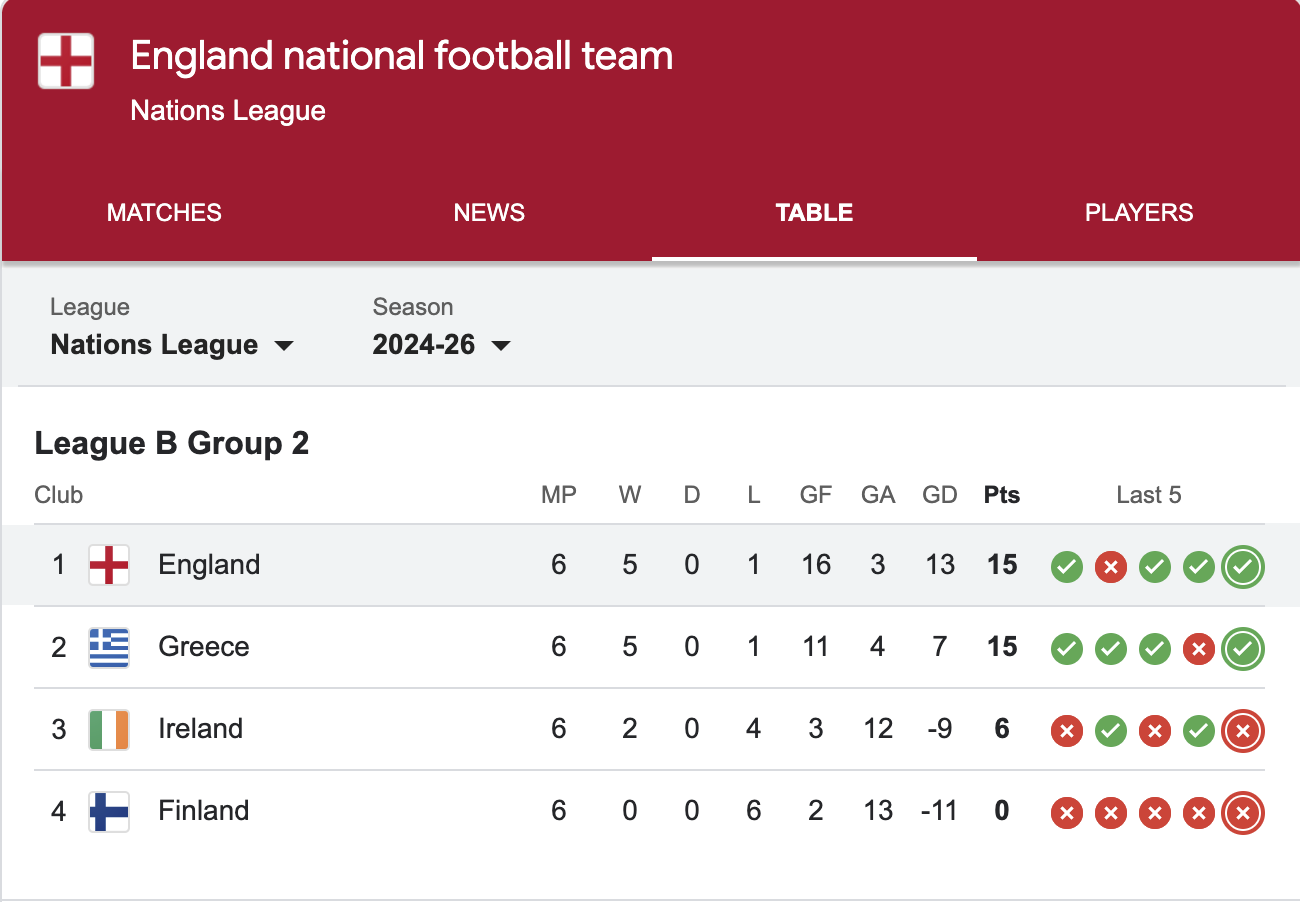This screenshot has height=902, width=1300.
Task: Click England's red loss icon in Last 5
Action: click(x=1110, y=567)
